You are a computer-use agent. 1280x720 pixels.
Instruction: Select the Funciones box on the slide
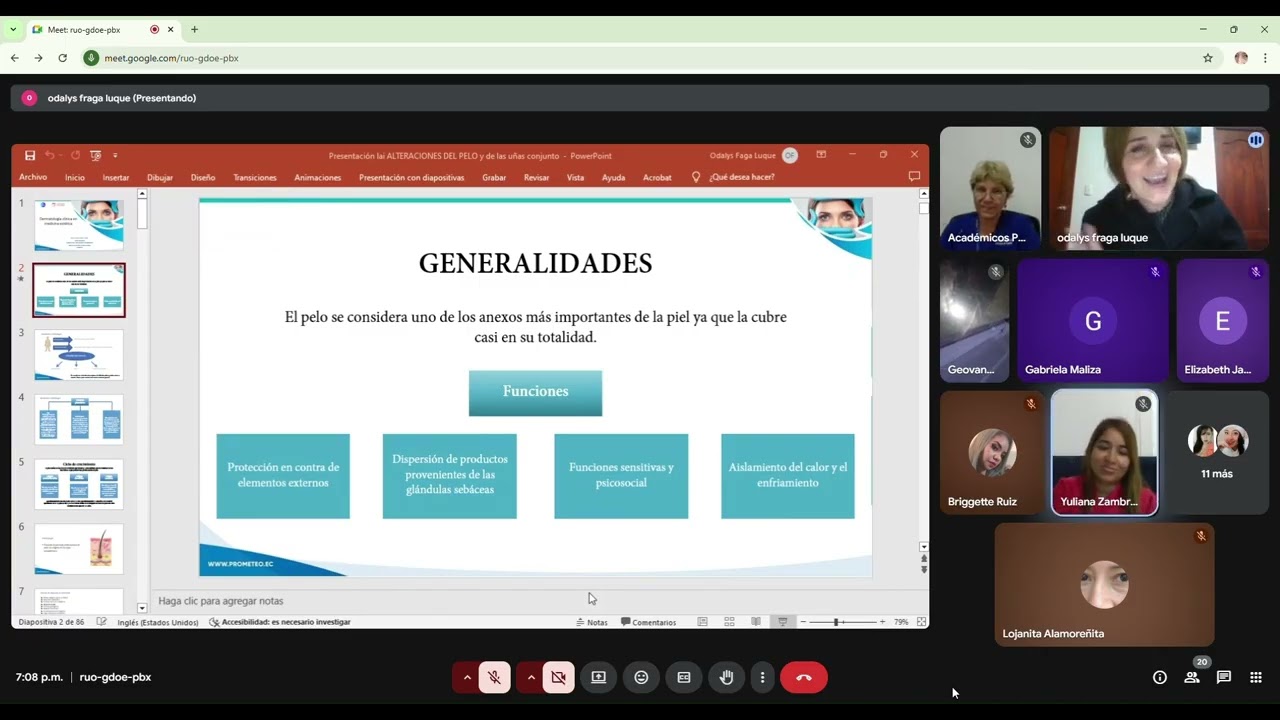[535, 392]
